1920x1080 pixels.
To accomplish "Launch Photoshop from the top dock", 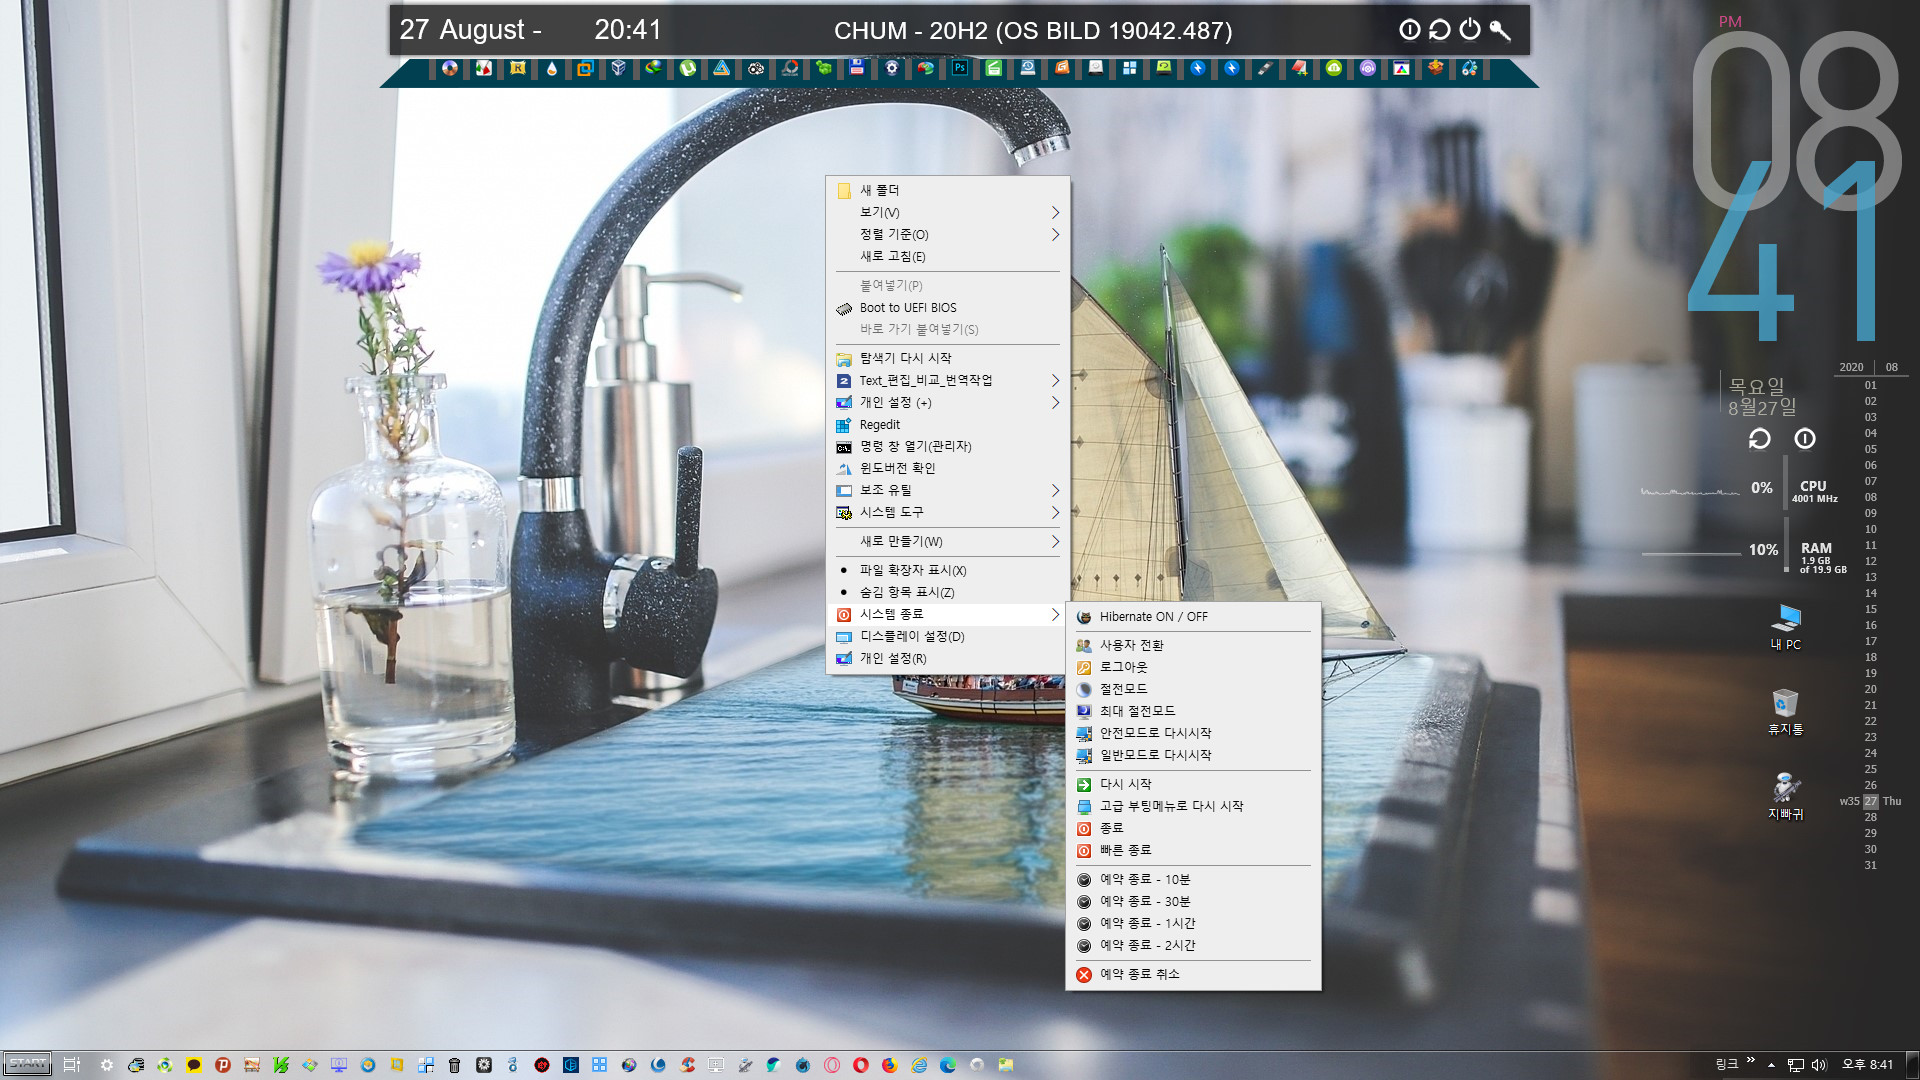I will pos(960,68).
